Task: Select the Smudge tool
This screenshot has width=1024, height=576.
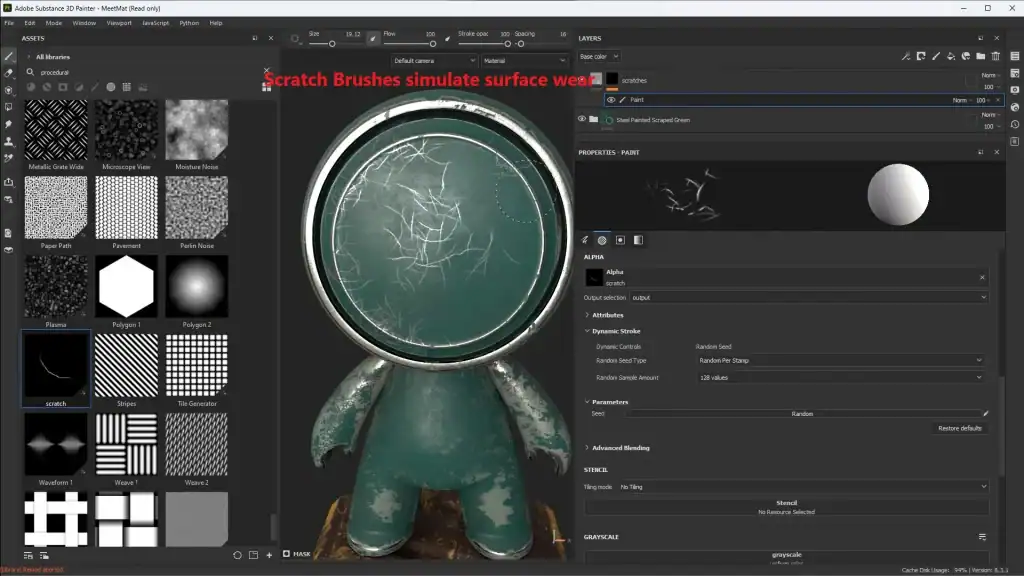Action: coord(9,124)
